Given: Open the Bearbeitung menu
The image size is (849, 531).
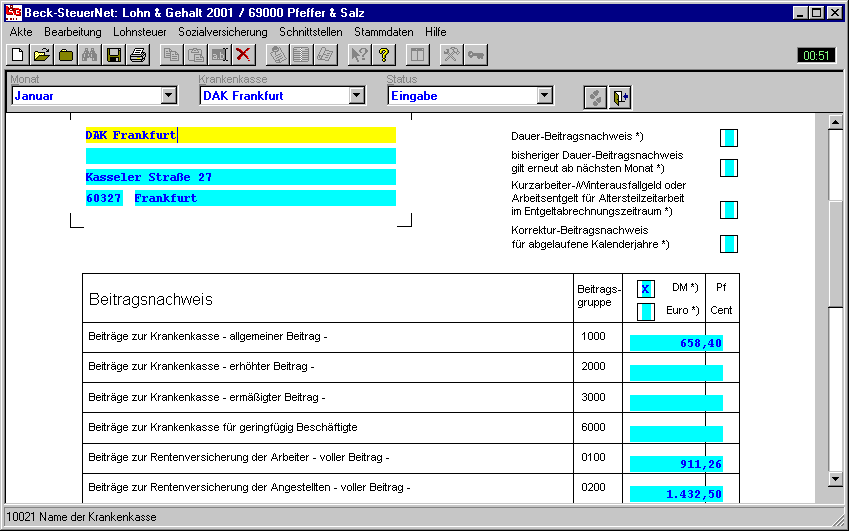Looking at the screenshot, I should 73,32.
